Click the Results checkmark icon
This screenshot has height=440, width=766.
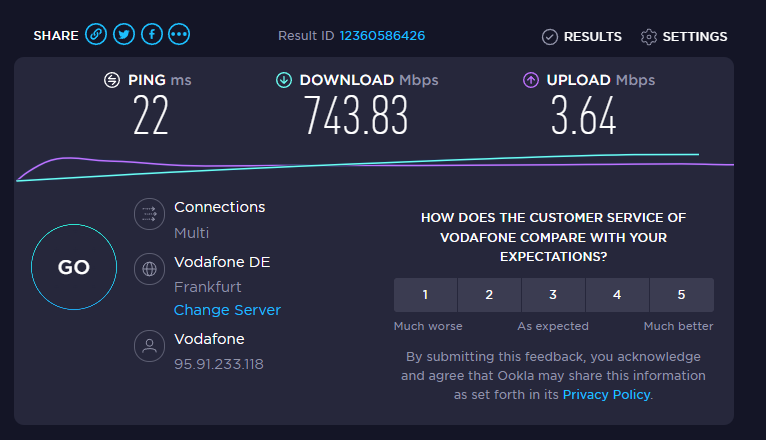[x=550, y=37]
